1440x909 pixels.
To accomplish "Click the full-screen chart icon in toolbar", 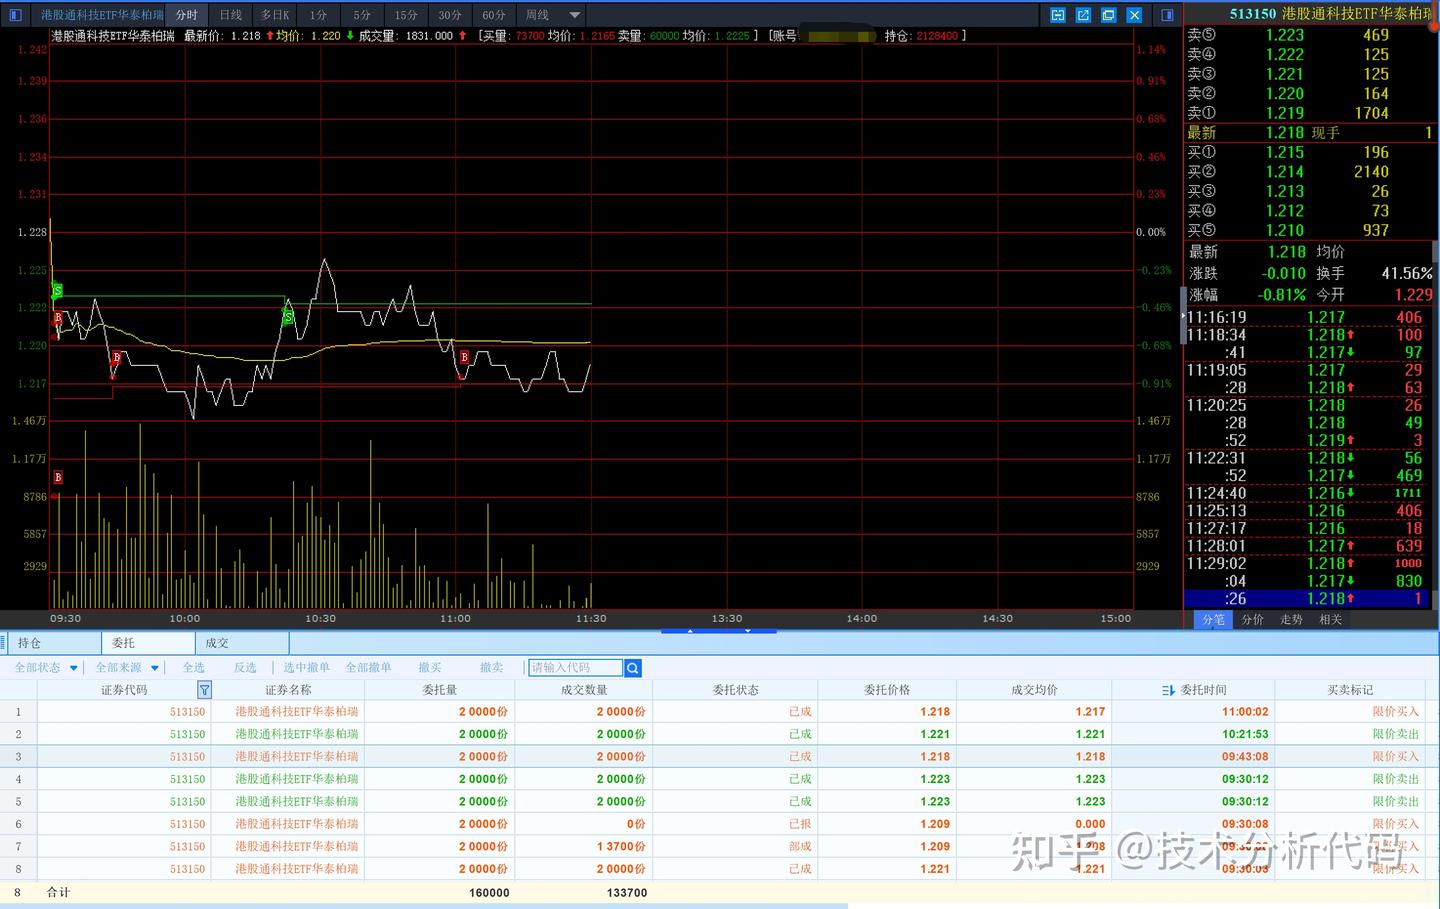I will (x=1108, y=15).
